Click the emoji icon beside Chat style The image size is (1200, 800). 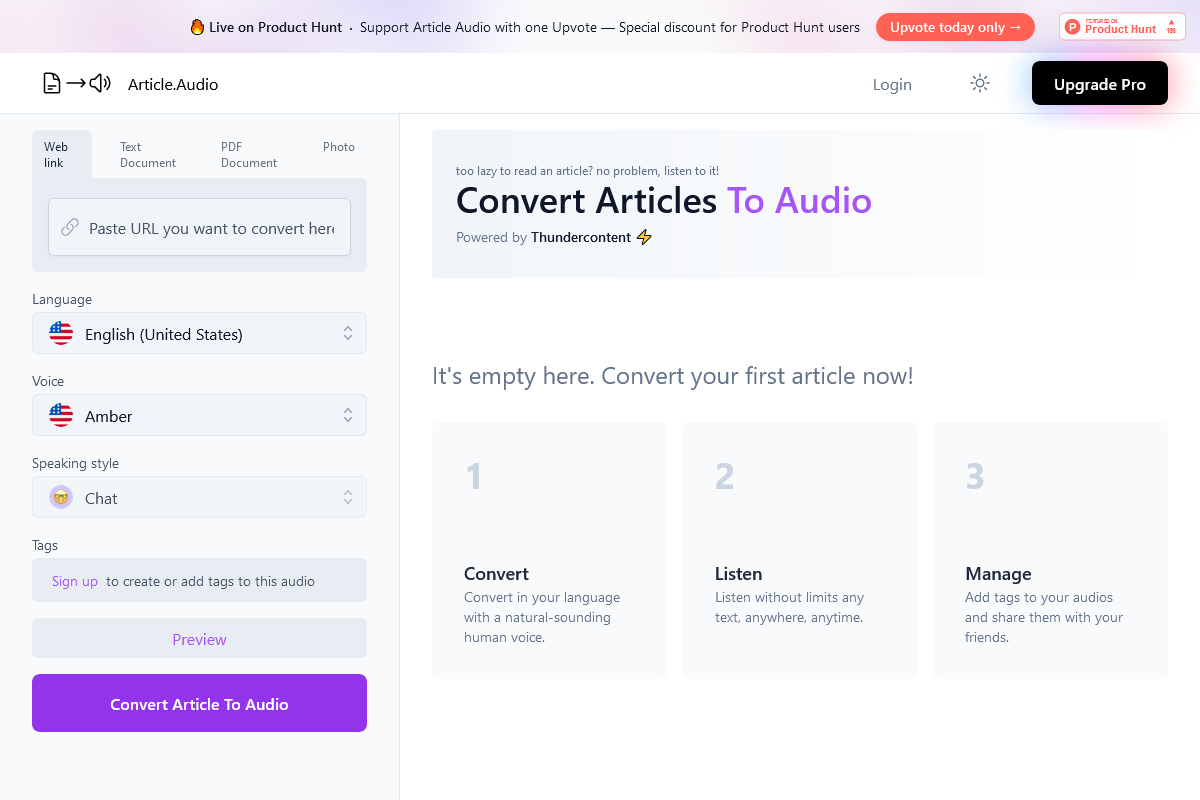[x=61, y=497]
